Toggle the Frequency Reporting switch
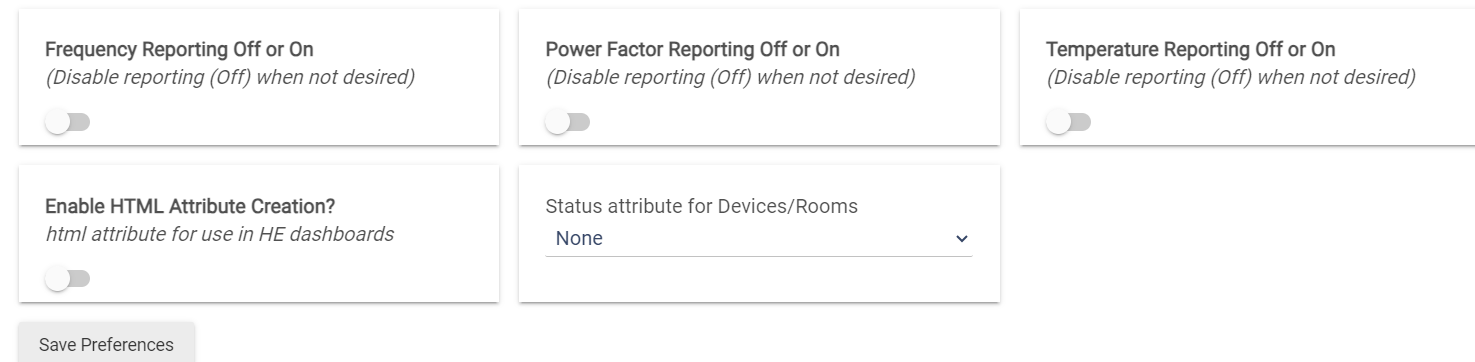Viewport: 1475px width, 362px height. pyautogui.click(x=68, y=122)
